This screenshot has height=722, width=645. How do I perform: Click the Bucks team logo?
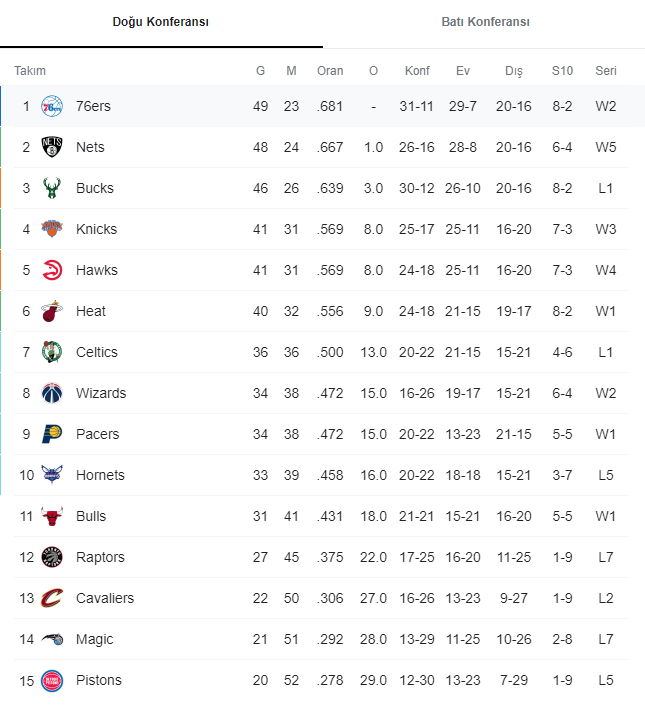52,188
